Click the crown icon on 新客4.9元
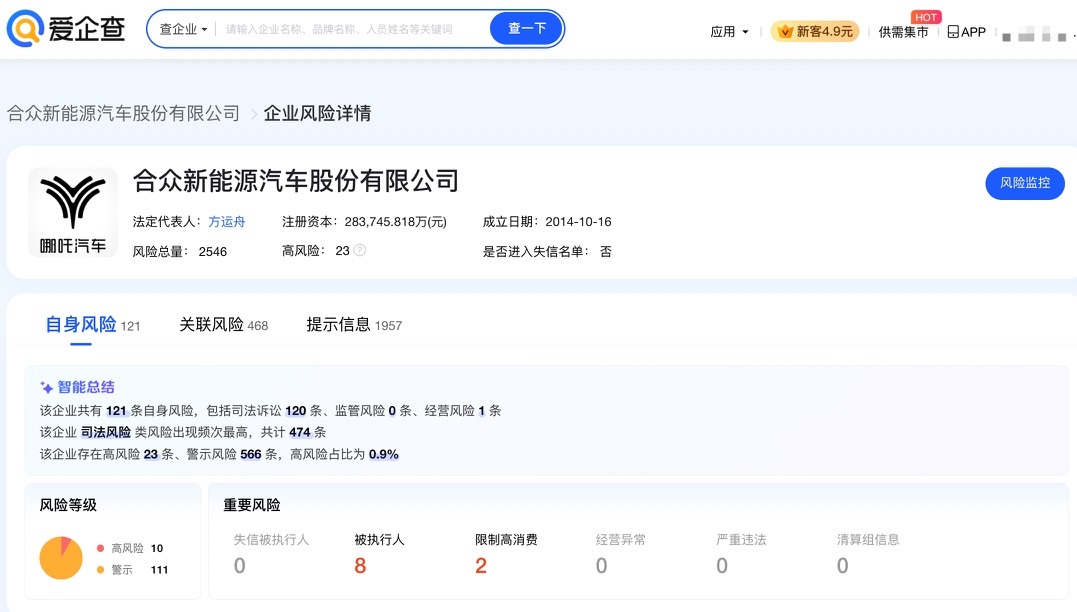The height and width of the screenshot is (612, 1077). (x=785, y=32)
